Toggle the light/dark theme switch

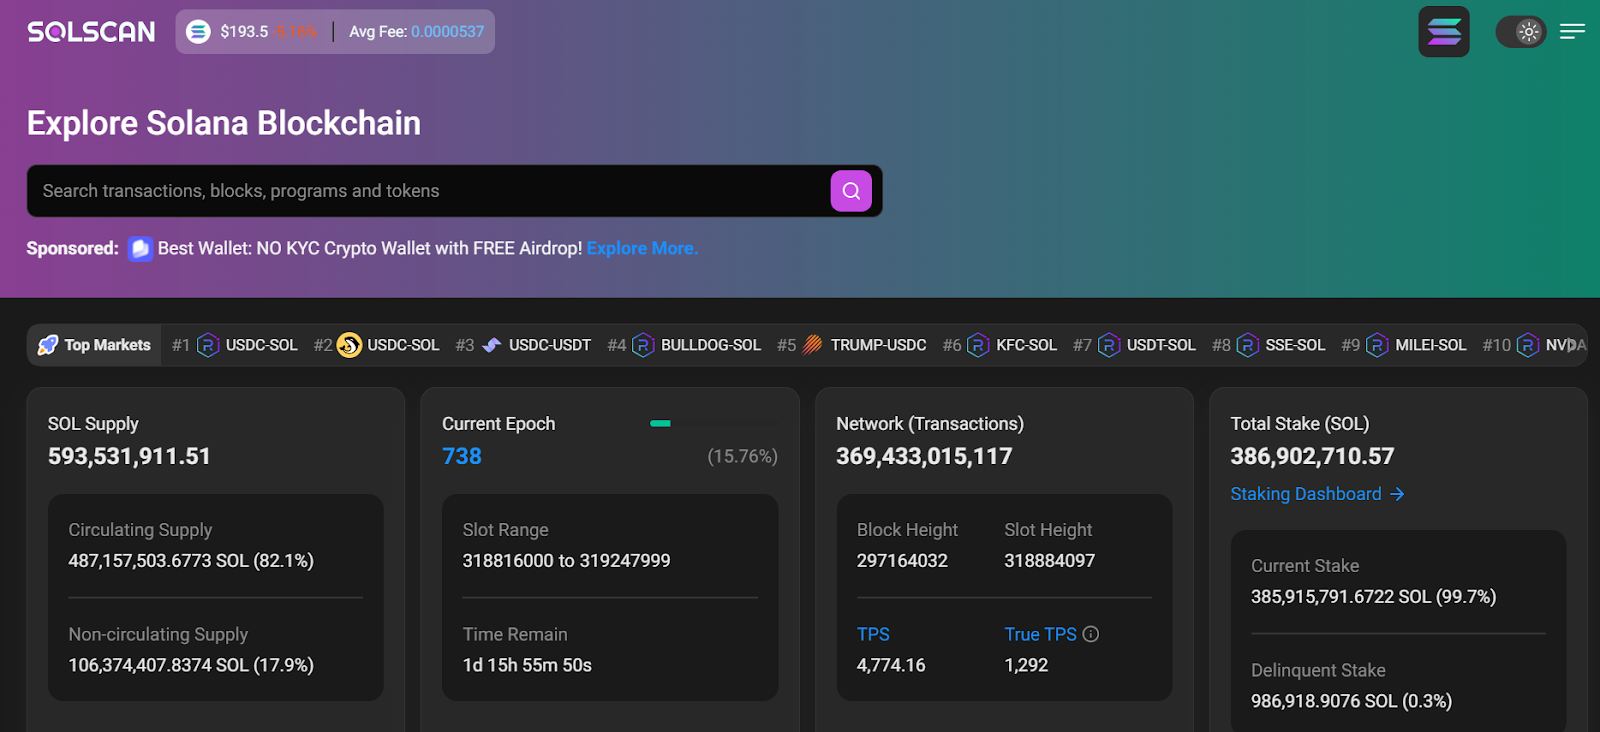tap(1521, 32)
